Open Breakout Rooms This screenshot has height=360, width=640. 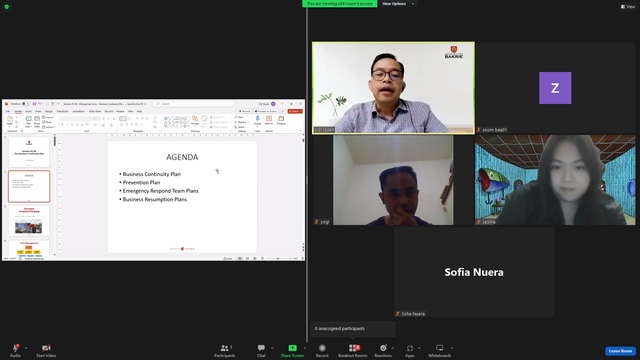coord(353,350)
